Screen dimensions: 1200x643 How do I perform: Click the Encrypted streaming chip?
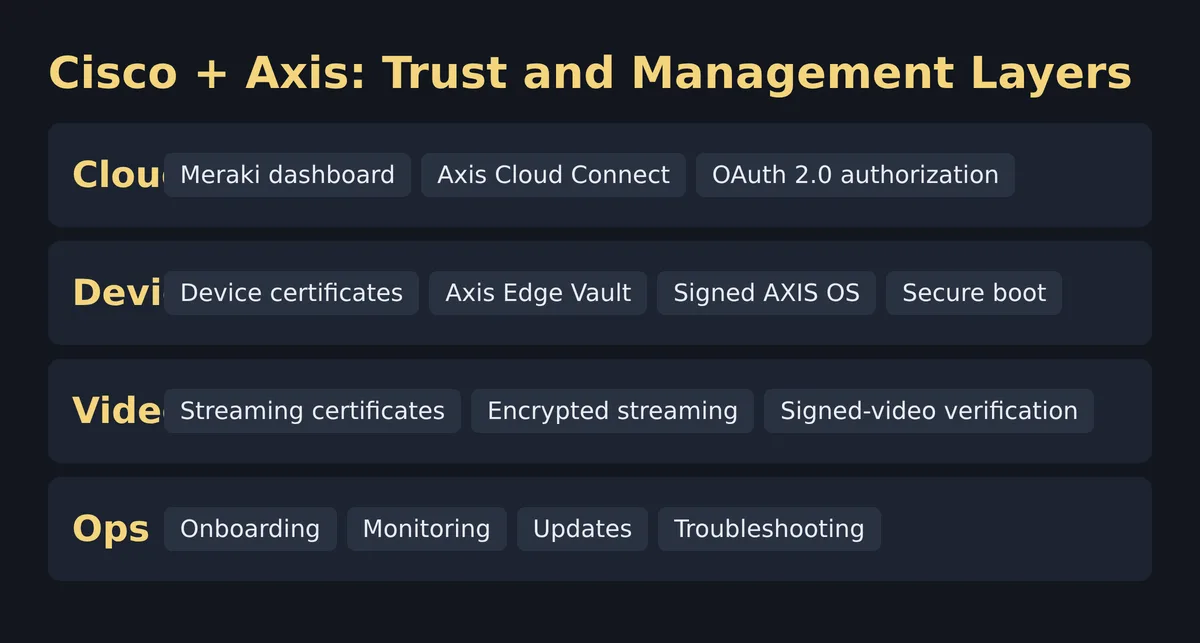(x=612, y=411)
